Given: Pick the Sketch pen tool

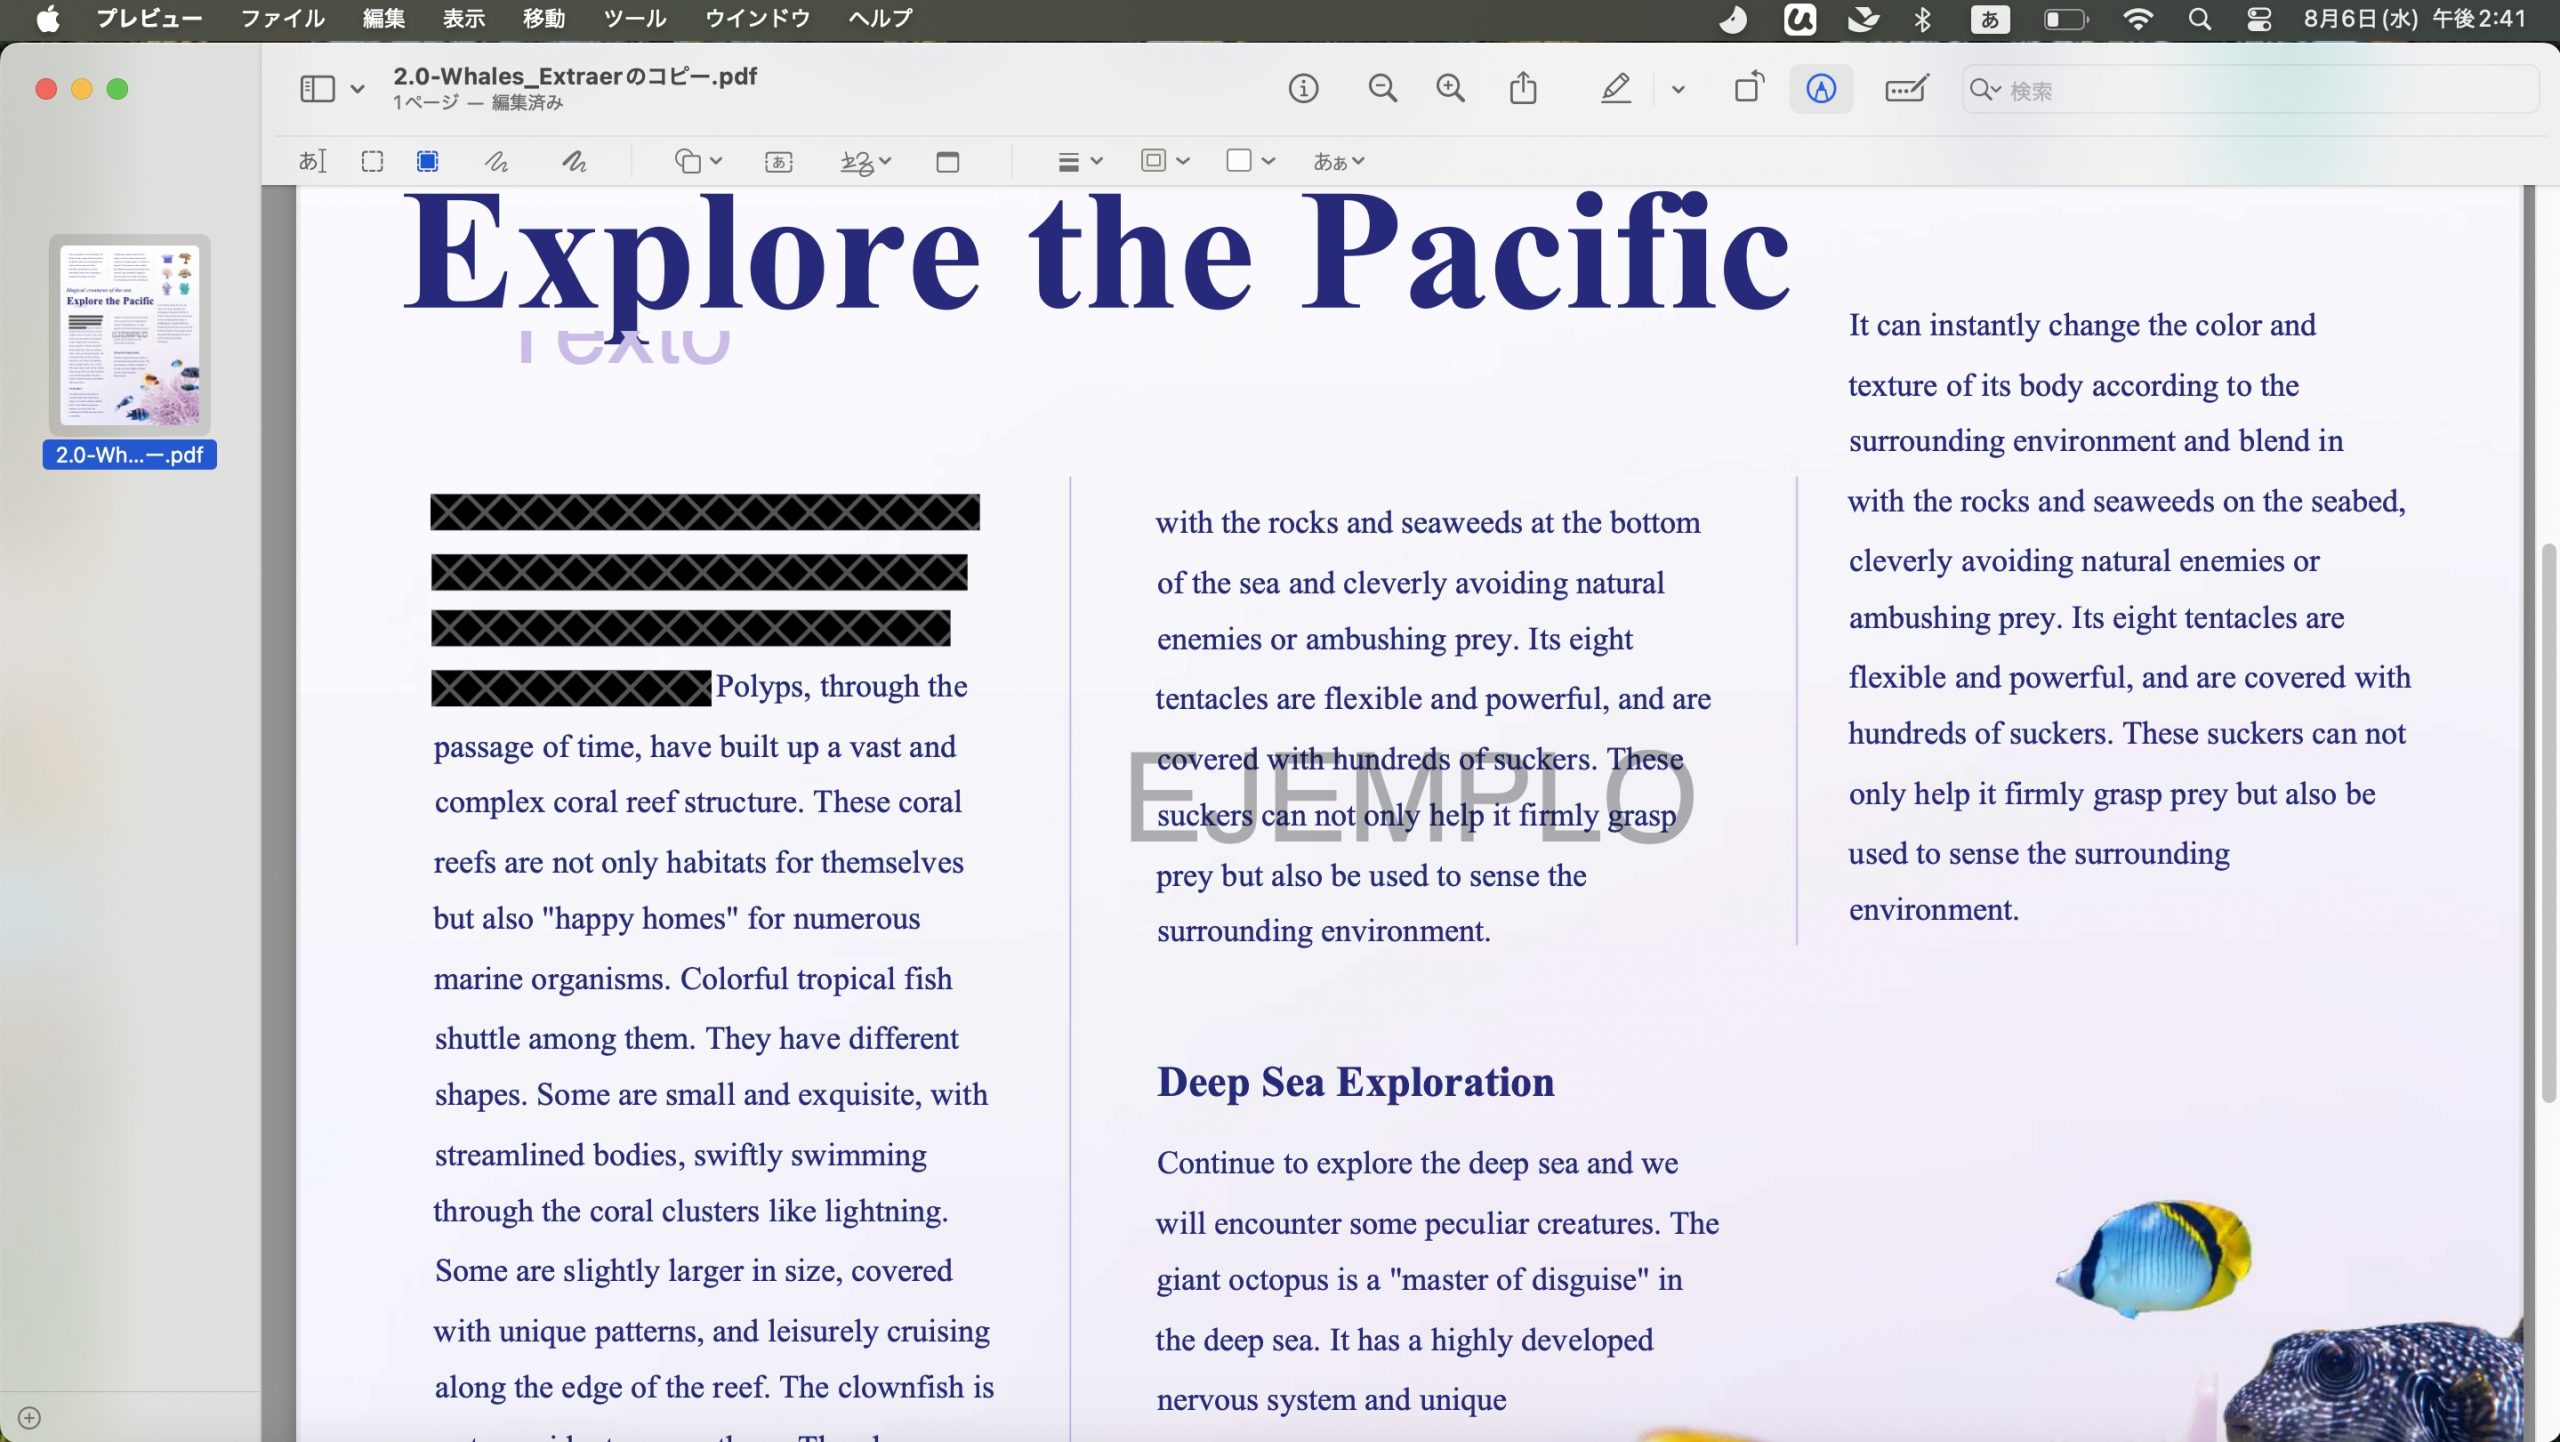Looking at the screenshot, I should [496, 161].
